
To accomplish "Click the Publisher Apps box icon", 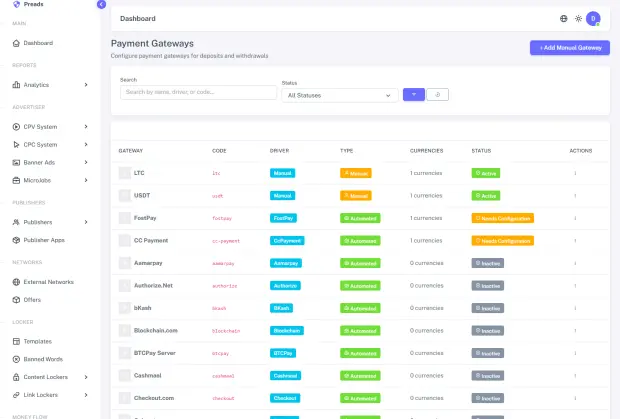I will click(16, 240).
